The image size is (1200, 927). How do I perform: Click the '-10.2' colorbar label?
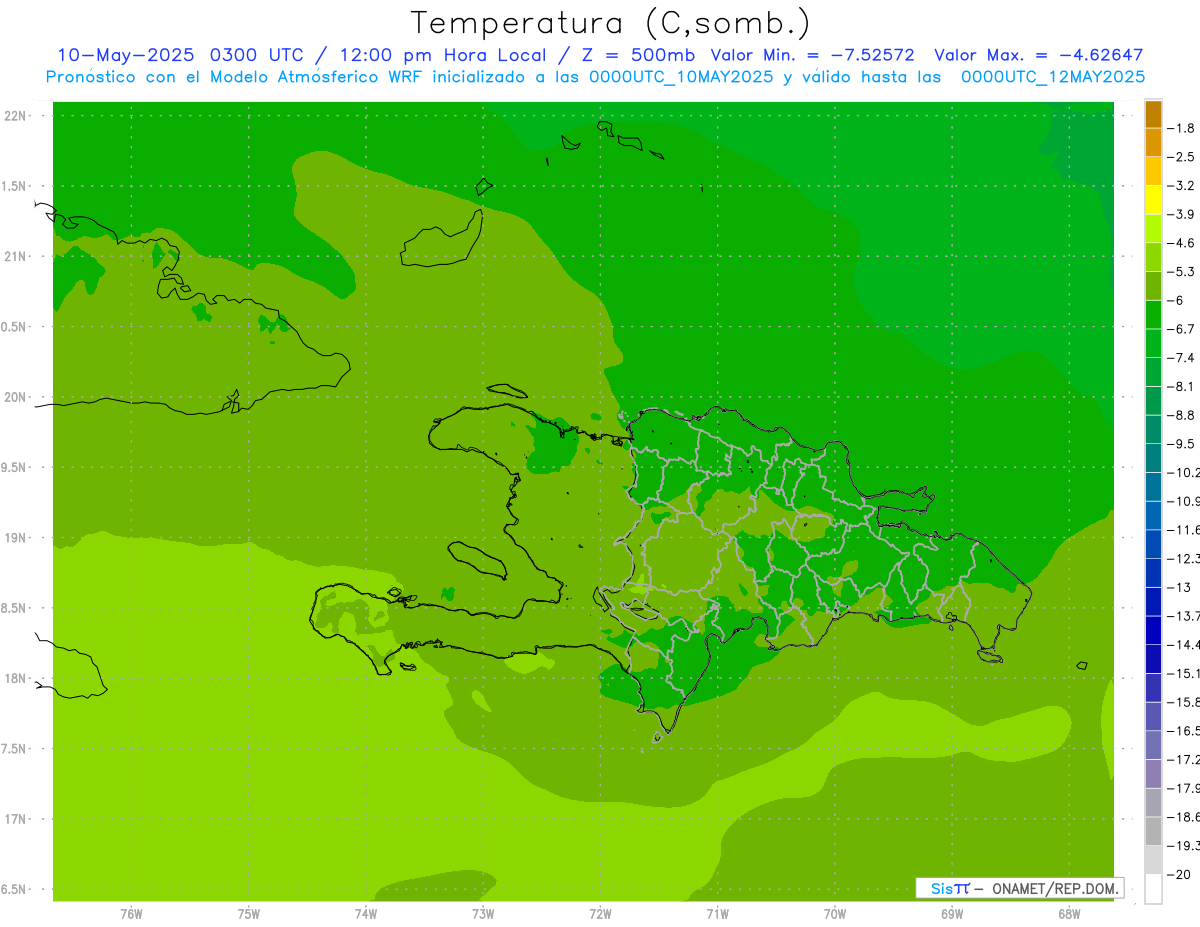(1184, 472)
